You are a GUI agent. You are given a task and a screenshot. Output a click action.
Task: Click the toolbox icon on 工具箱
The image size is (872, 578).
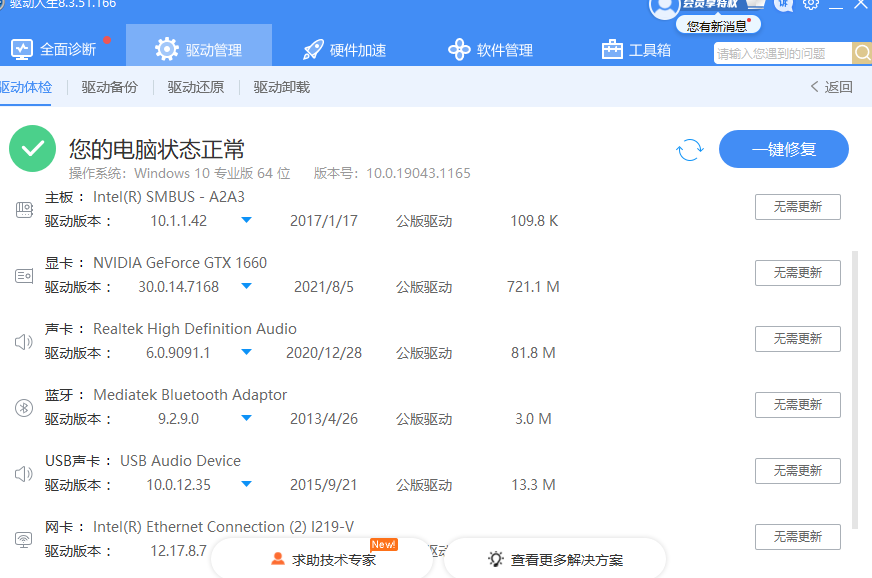click(612, 50)
